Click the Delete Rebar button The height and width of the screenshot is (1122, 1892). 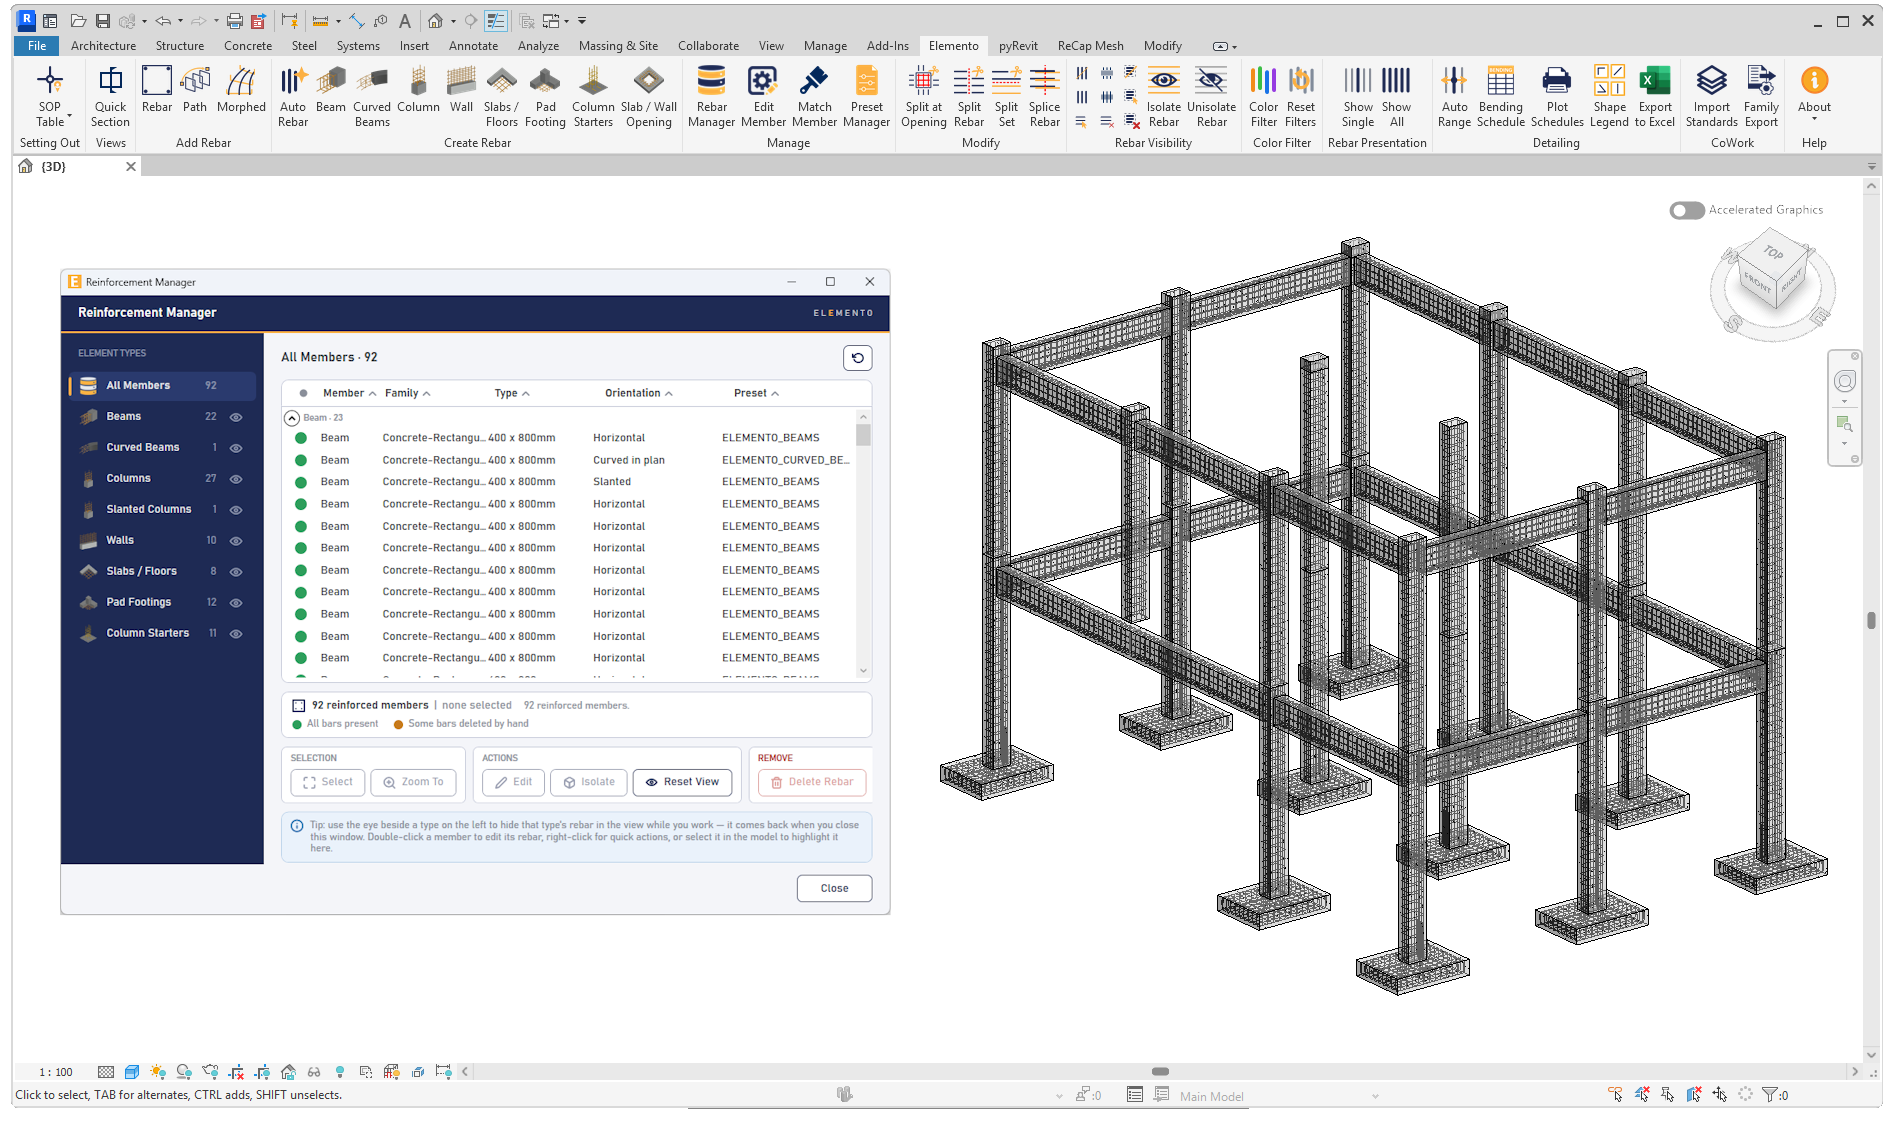click(x=812, y=782)
